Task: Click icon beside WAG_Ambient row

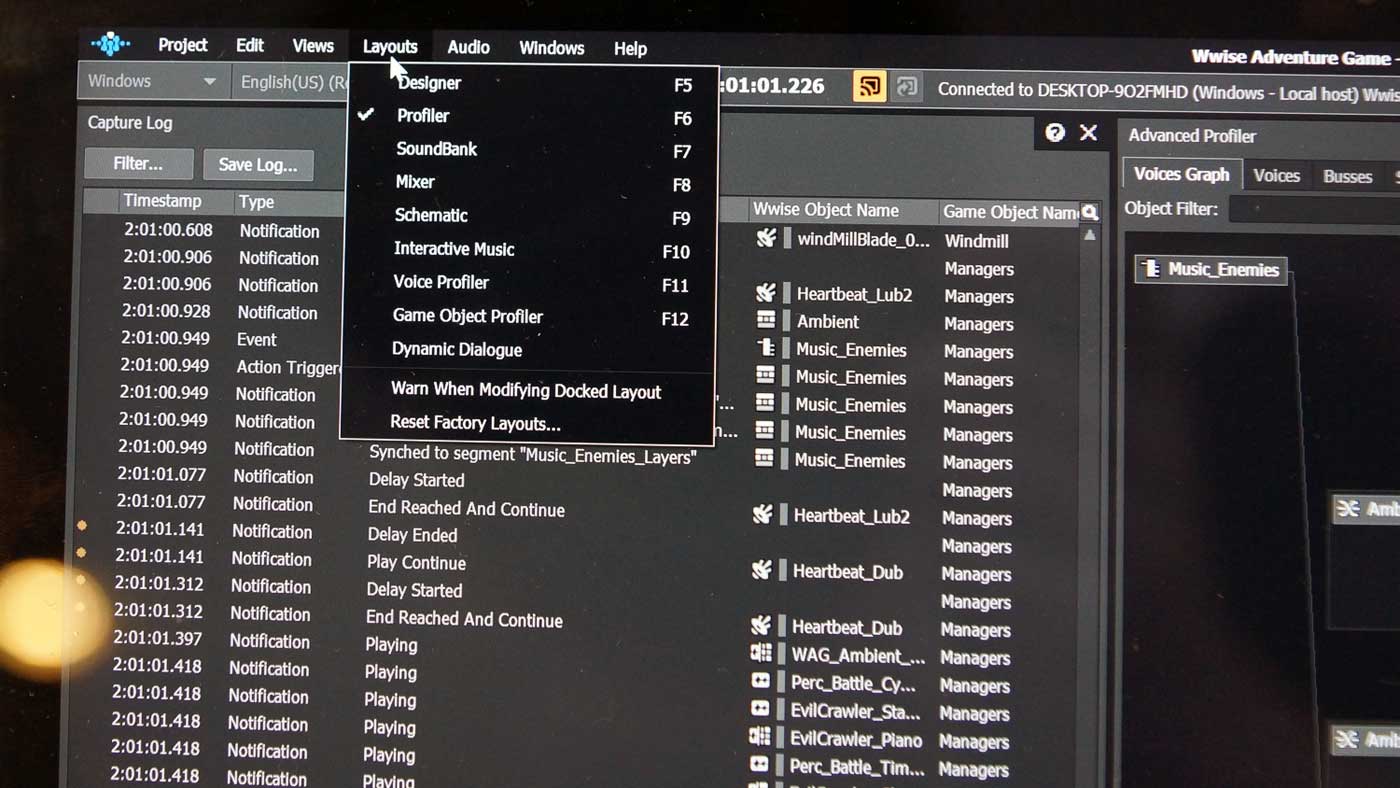Action: 760,655
